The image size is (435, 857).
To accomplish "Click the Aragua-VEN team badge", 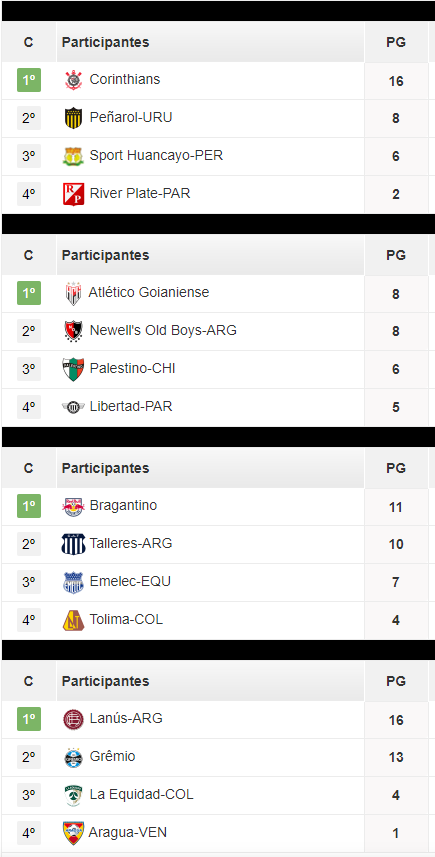I will coord(73,833).
